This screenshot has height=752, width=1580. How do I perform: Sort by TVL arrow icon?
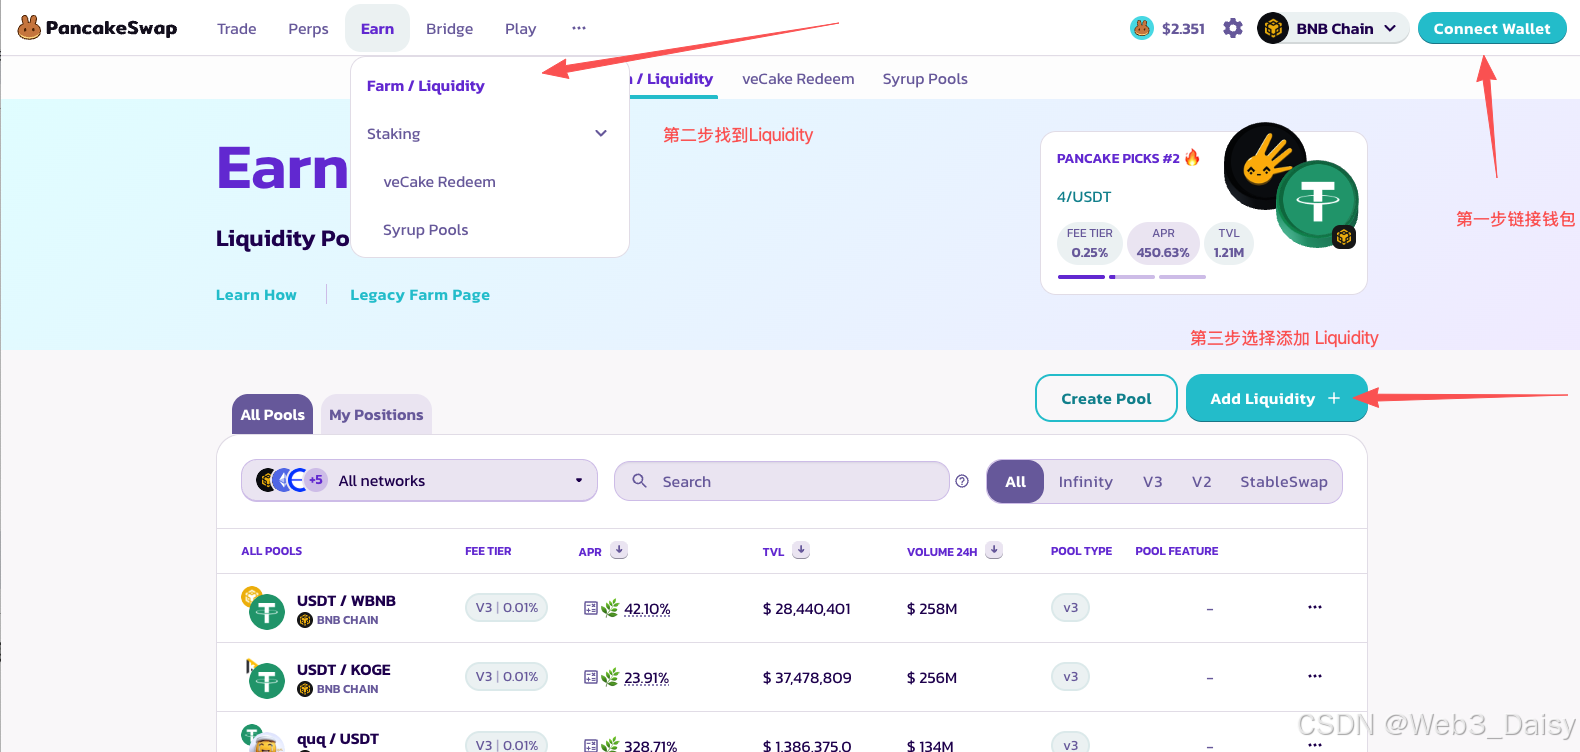click(801, 550)
